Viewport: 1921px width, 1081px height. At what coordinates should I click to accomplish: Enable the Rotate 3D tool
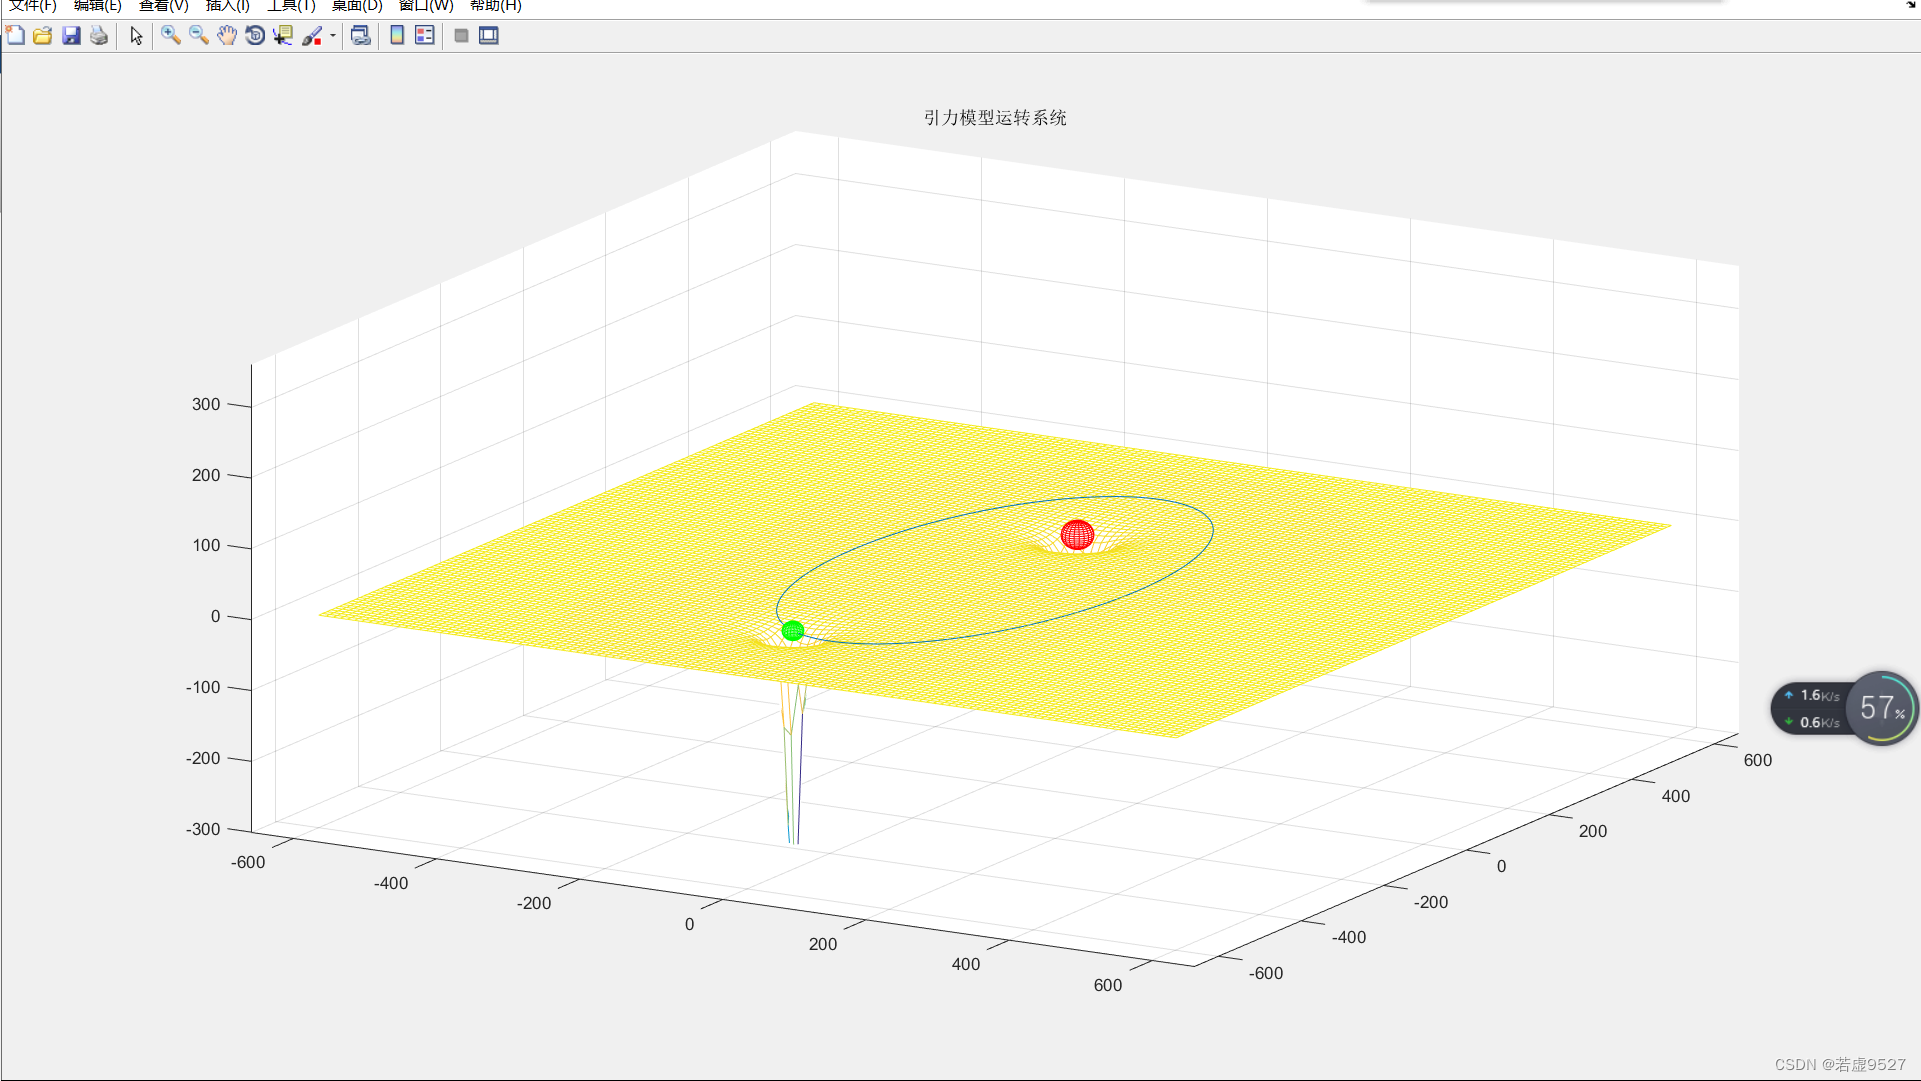(x=255, y=36)
